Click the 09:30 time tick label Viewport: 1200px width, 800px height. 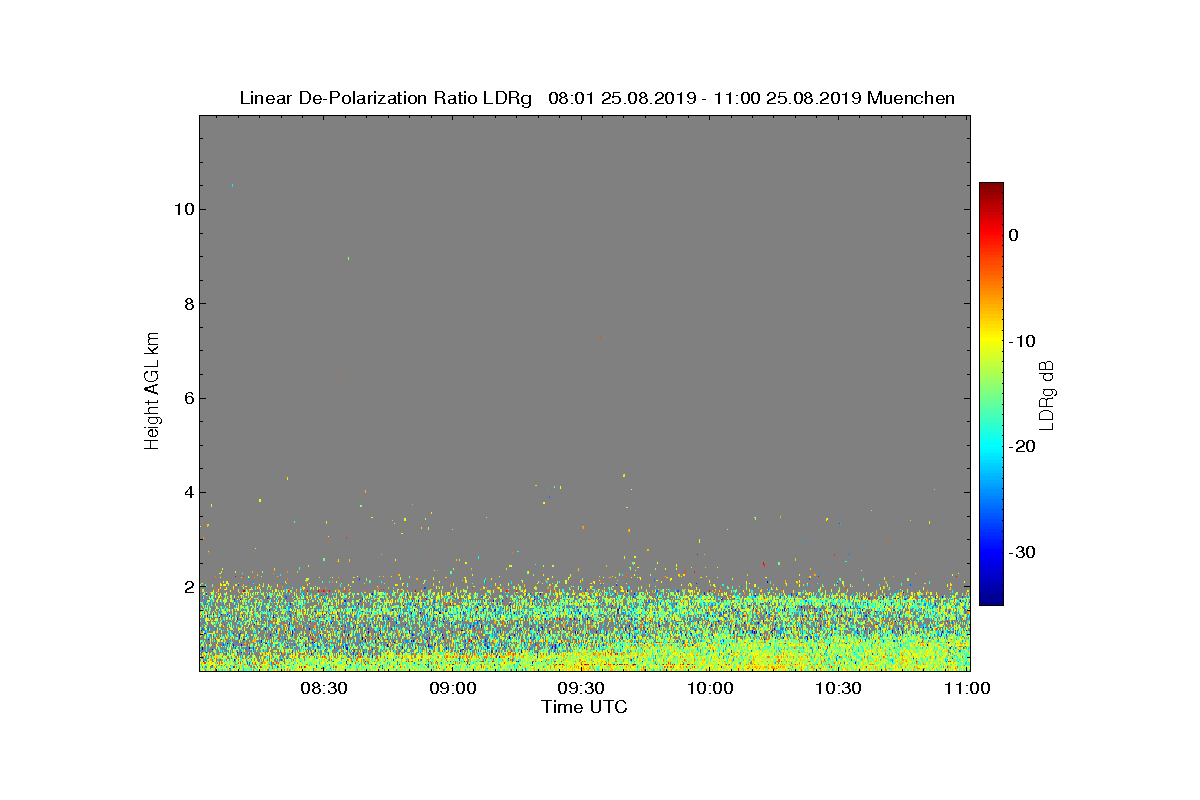pos(581,688)
